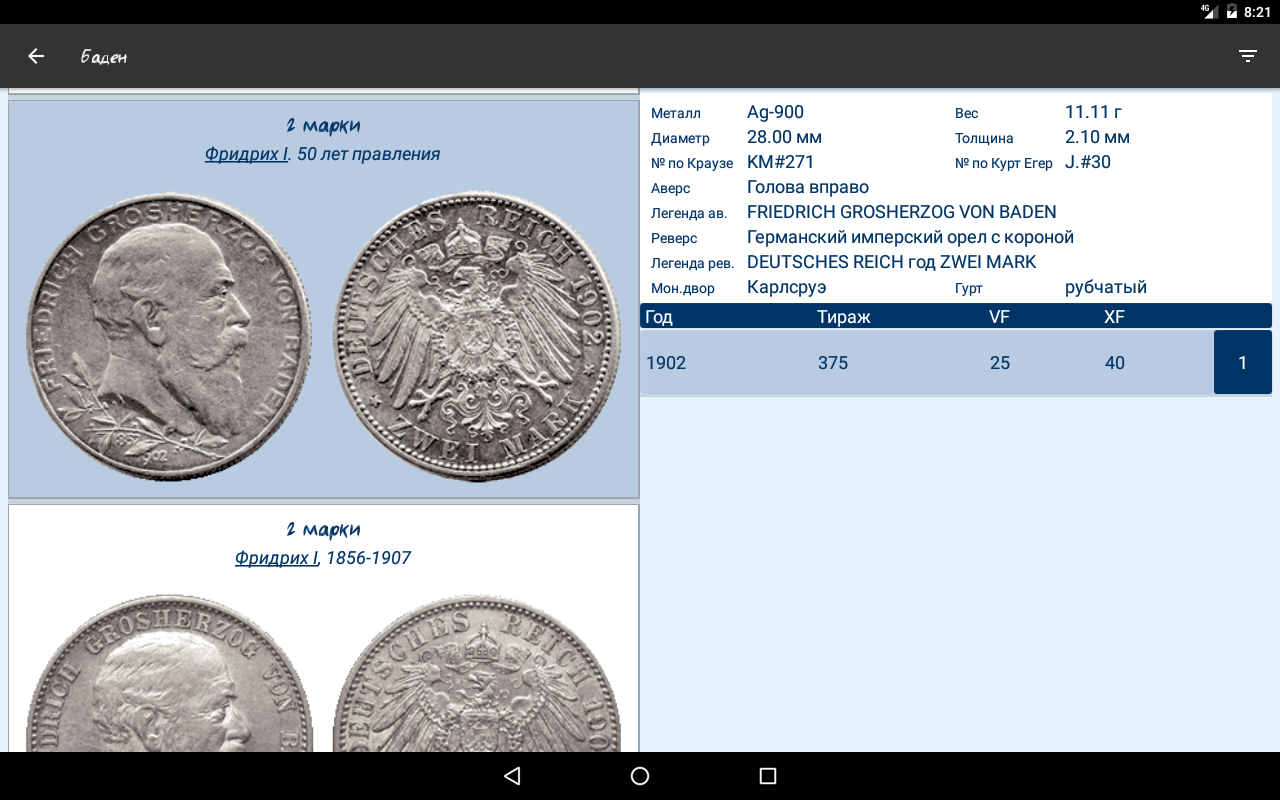Tap the reverse description Германский имперский орел с короной
The width and height of the screenshot is (1280, 800).
(x=910, y=237)
